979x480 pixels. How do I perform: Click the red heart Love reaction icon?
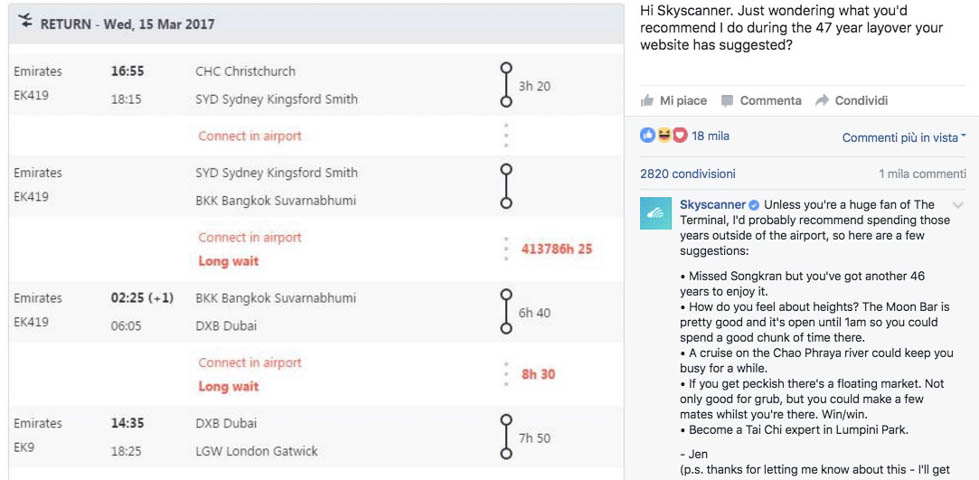point(680,135)
